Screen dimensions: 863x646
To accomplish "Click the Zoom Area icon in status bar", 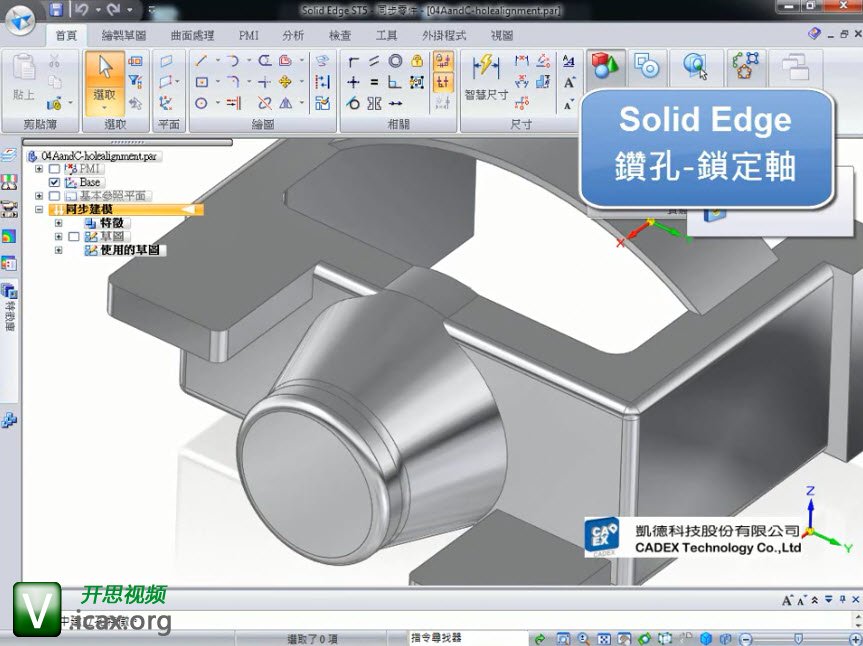I will pos(563,639).
